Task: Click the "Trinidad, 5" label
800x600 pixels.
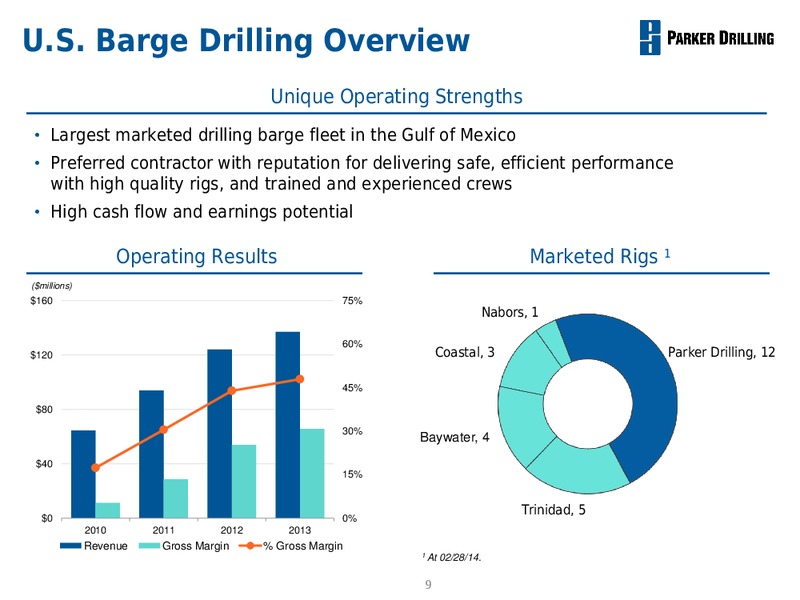Action: click(x=554, y=510)
